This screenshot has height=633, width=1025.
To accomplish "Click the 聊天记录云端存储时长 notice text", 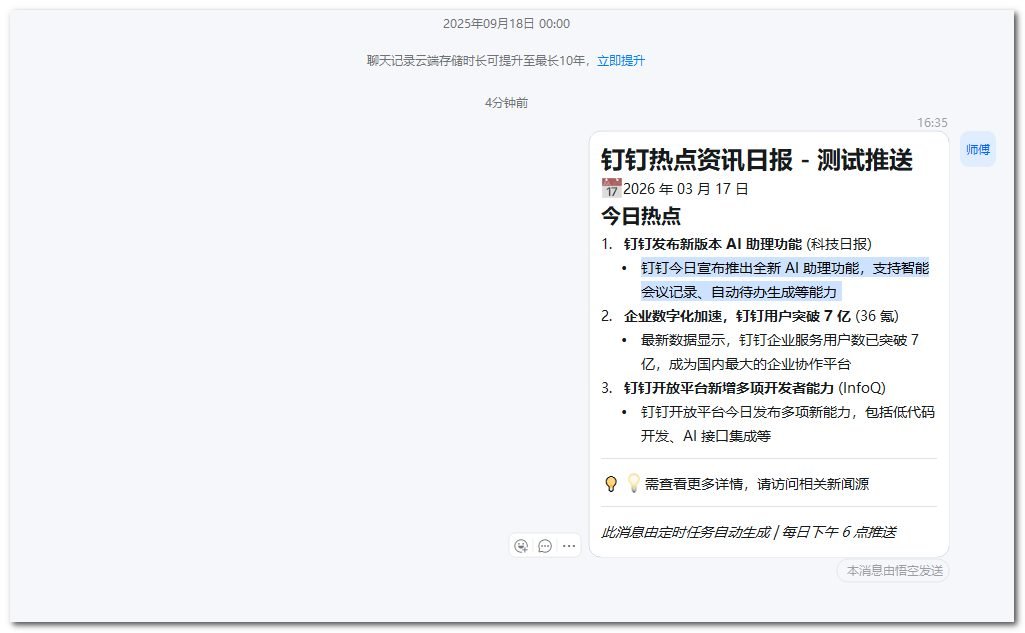I will 480,61.
